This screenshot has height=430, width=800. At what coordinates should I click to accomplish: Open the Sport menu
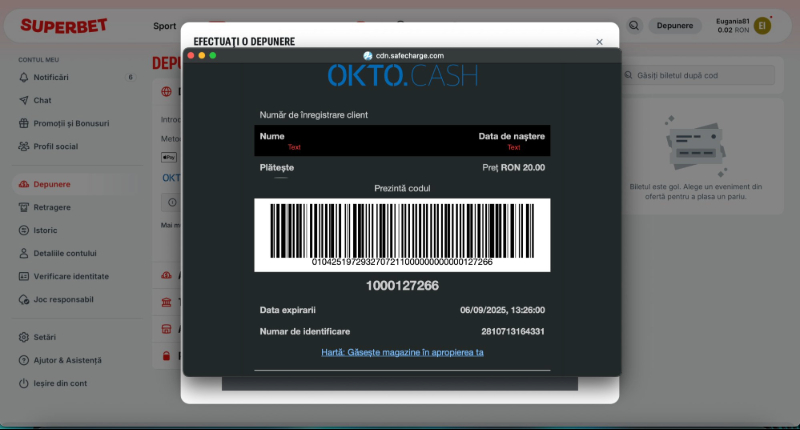tap(164, 26)
